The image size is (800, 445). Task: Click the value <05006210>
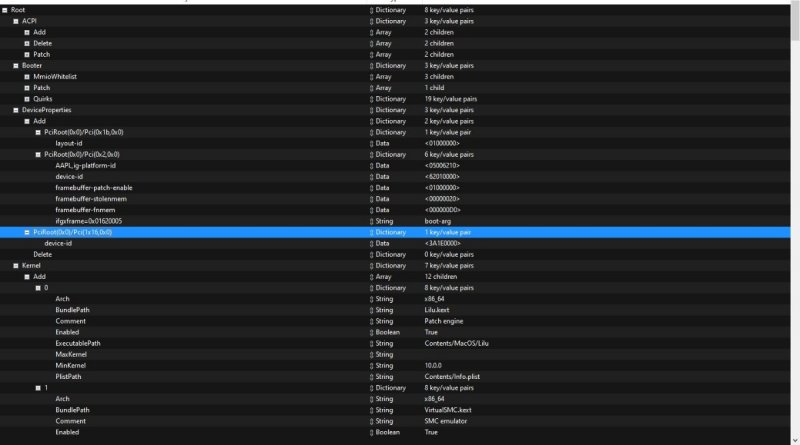[x=442, y=165]
